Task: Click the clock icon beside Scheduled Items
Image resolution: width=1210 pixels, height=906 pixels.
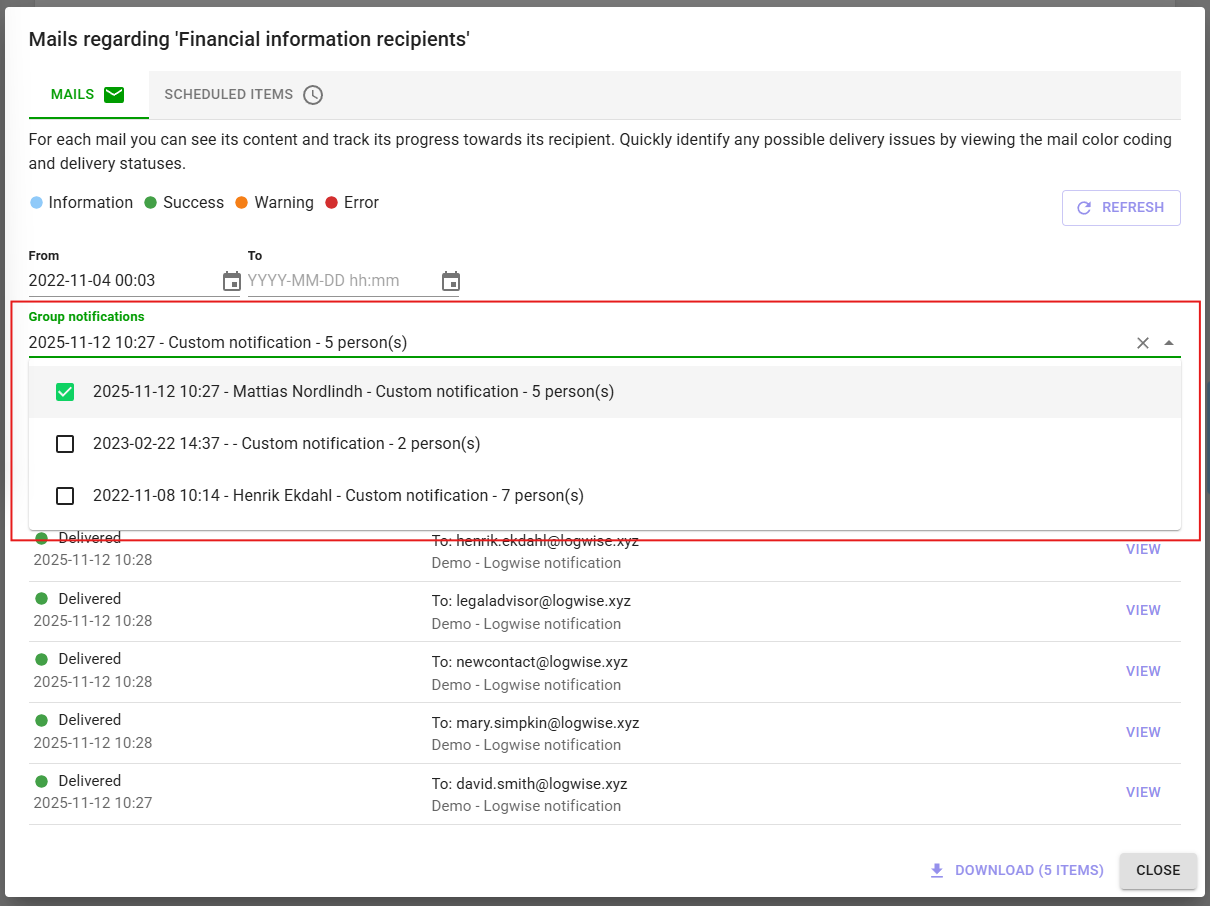Action: (313, 95)
